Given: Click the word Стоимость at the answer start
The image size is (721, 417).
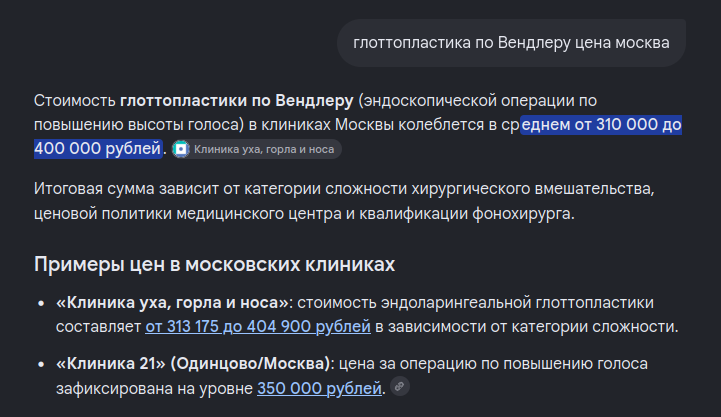Looking at the screenshot, I should pyautogui.click(x=74, y=100).
